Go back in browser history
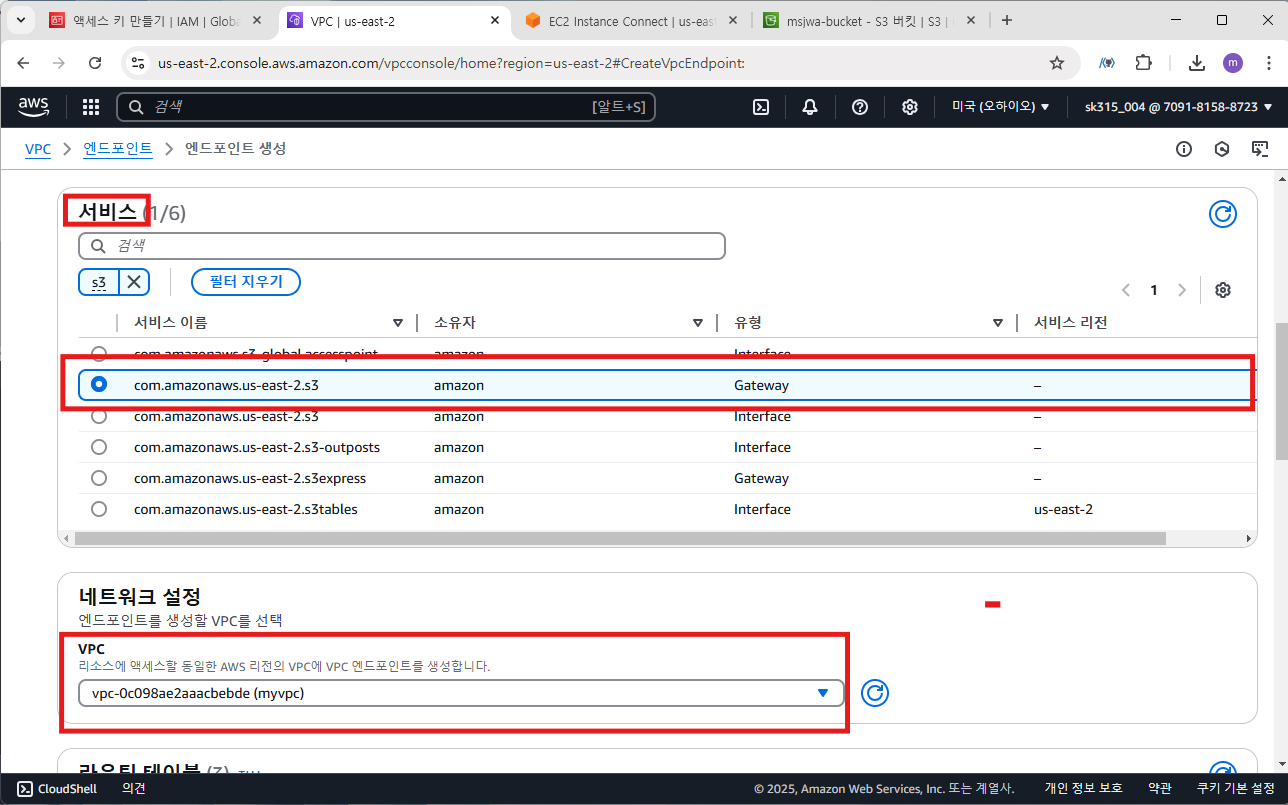 click(23, 63)
